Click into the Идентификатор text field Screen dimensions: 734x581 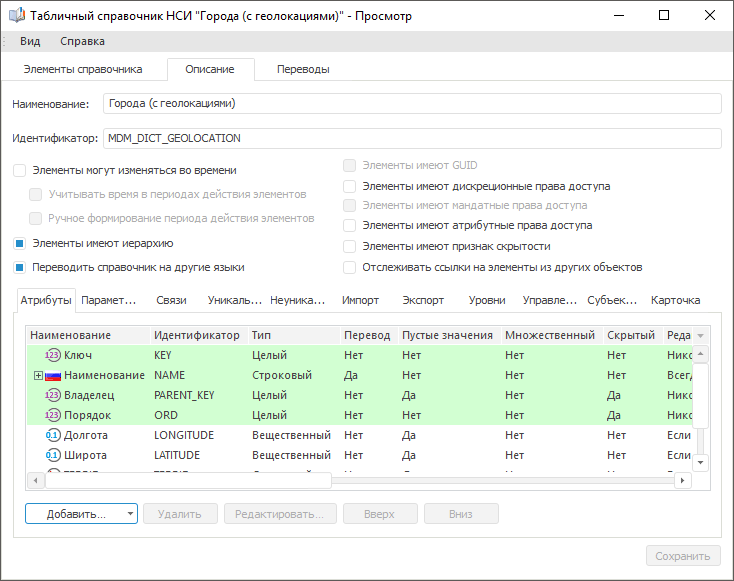pos(411,138)
